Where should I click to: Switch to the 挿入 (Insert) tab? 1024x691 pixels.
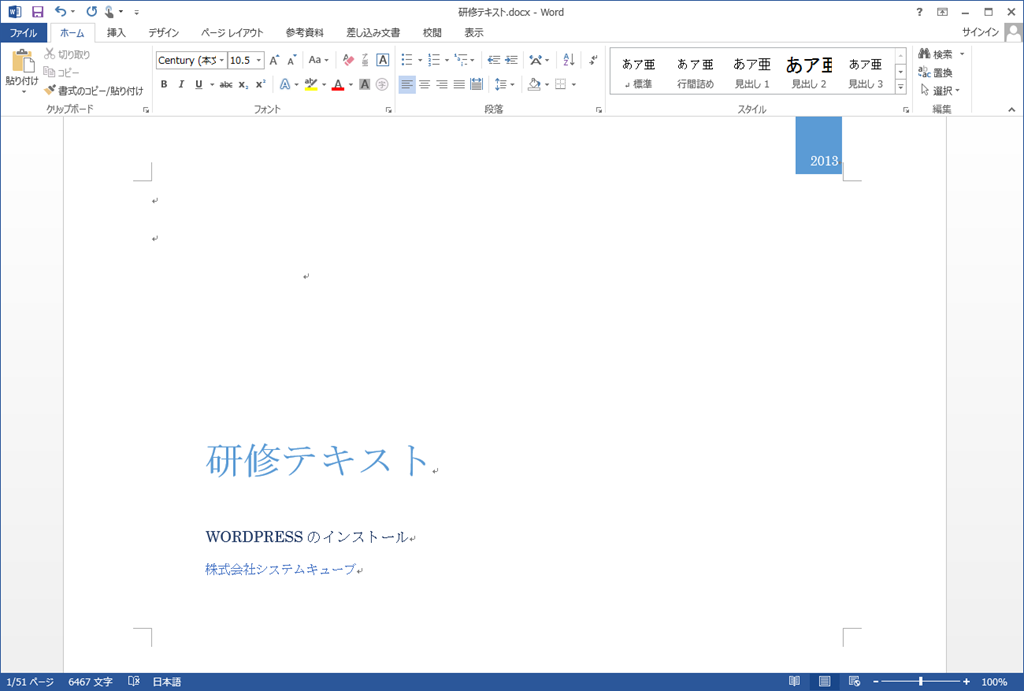(116, 33)
